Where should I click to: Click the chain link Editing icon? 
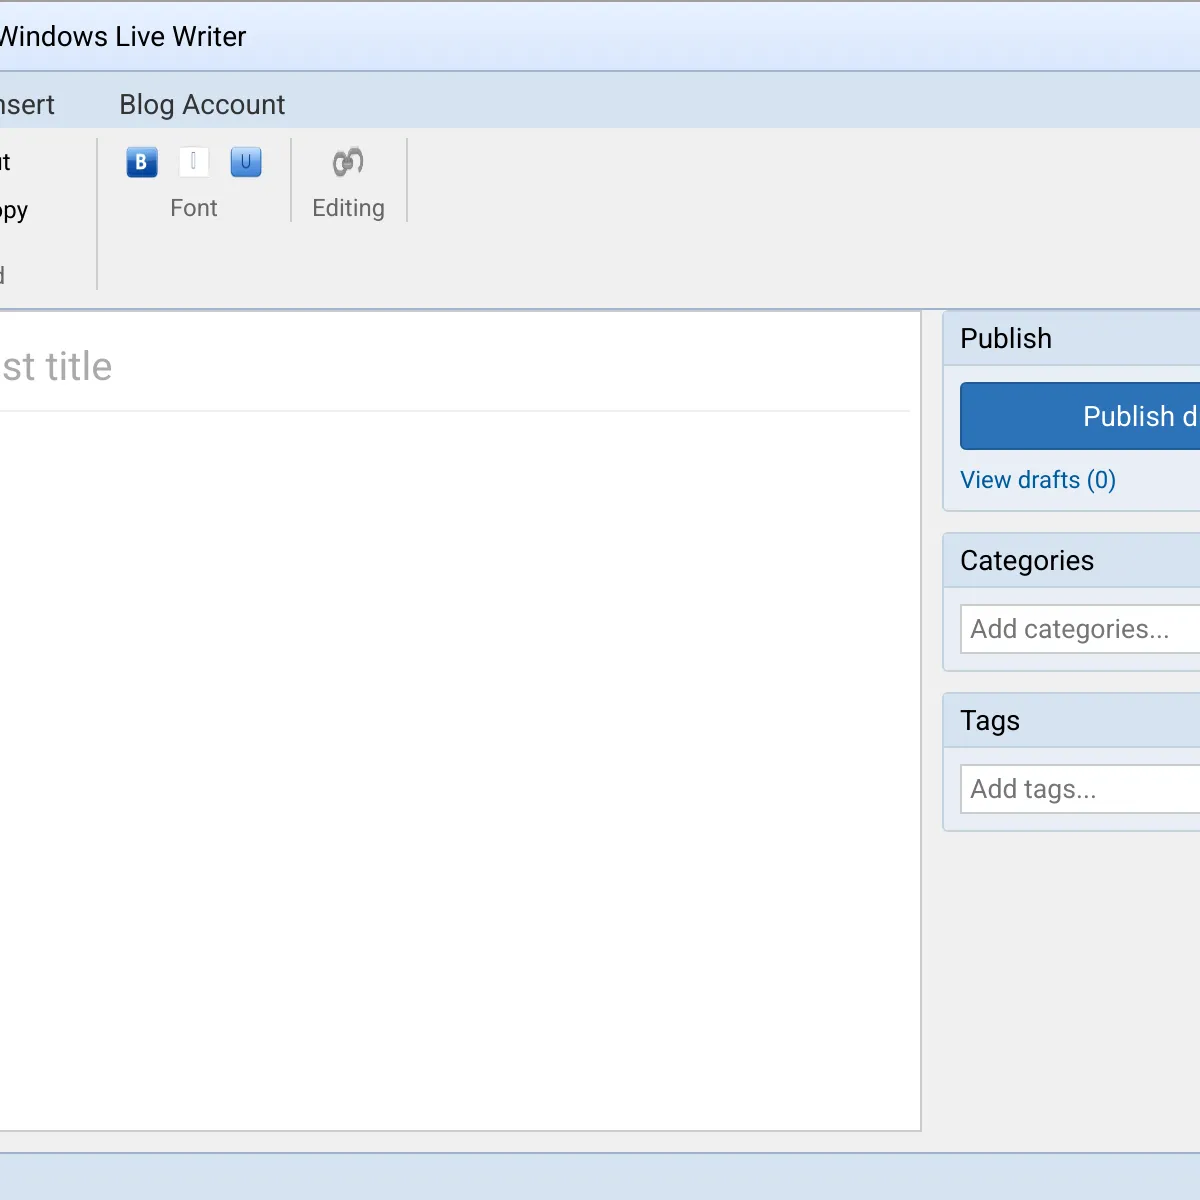[348, 162]
